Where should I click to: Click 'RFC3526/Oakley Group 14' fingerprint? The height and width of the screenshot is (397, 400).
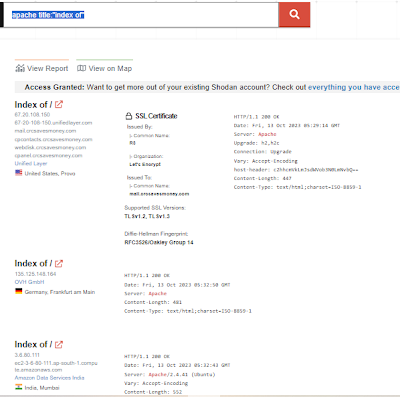159,242
